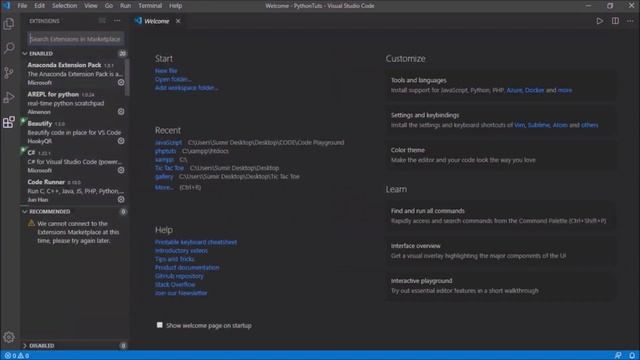Click the Open folder link
The image size is (640, 360).
(173, 79)
